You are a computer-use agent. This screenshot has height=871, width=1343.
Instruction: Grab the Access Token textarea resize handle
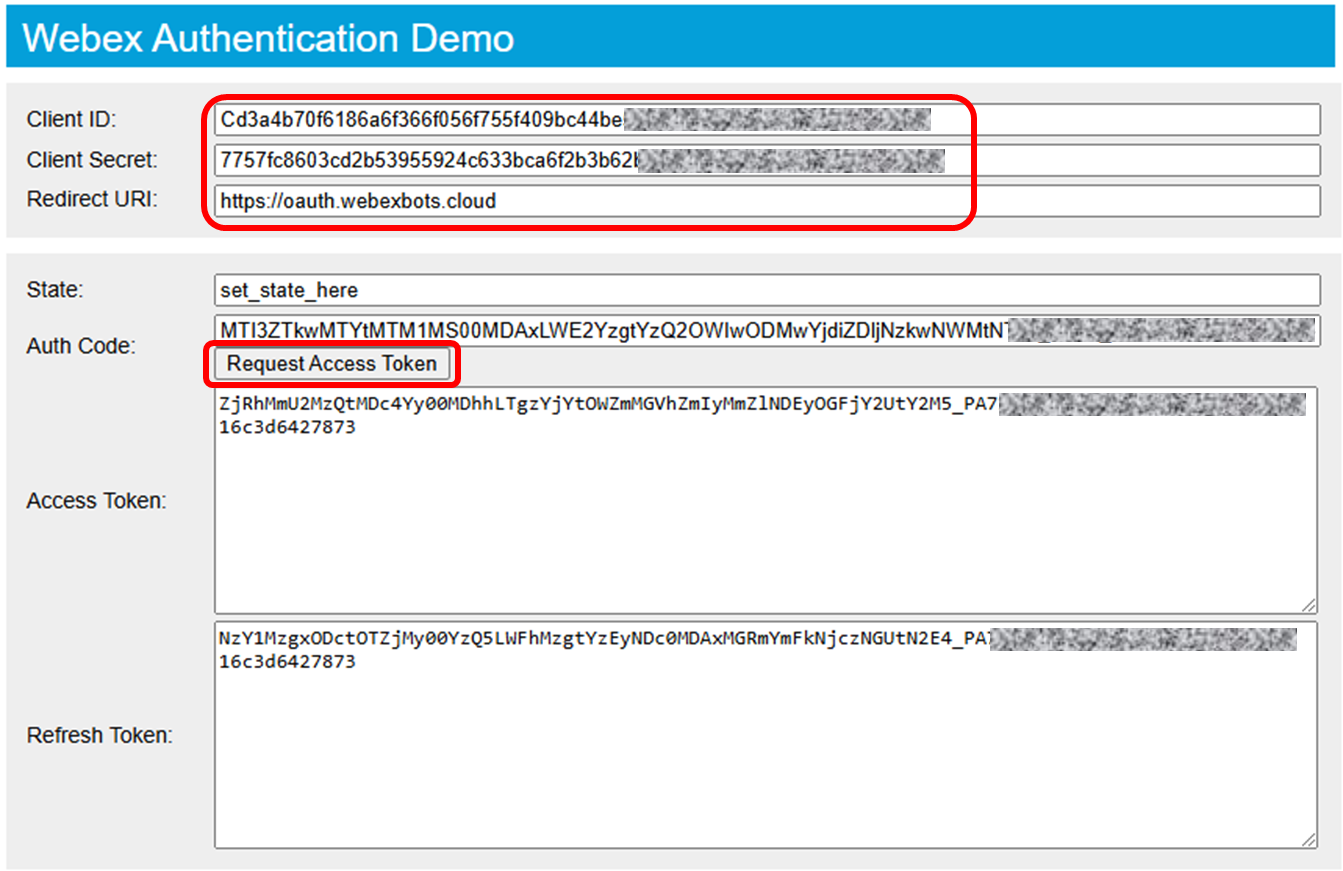1309,605
